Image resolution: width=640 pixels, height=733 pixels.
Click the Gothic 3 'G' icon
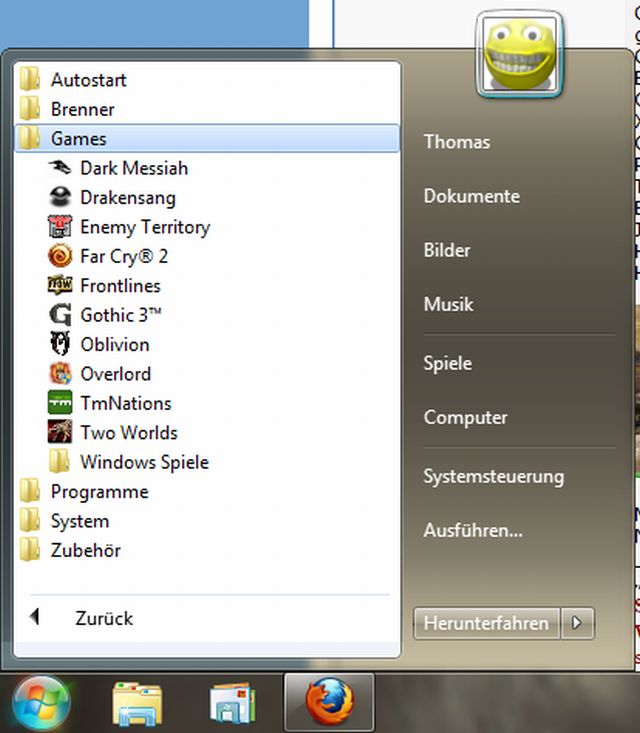tap(60, 315)
